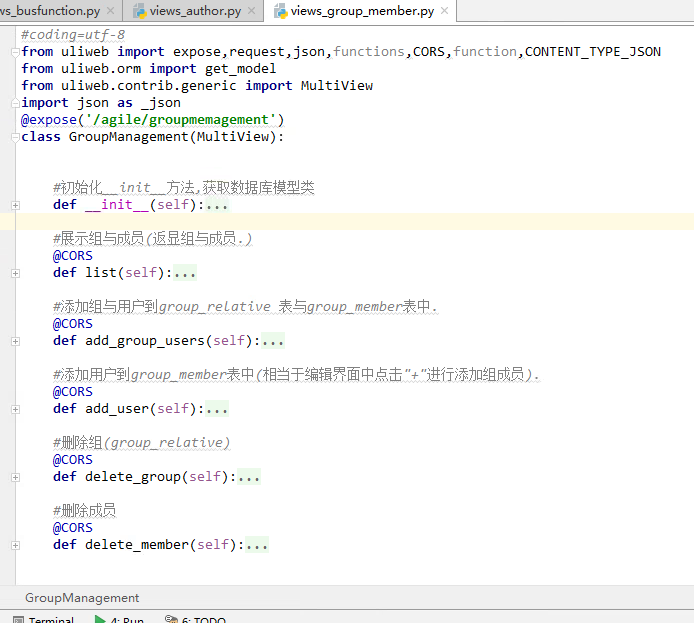Image resolution: width=694 pixels, height=623 pixels.
Task: Click Python file icon on views_group_member.py tab
Action: click(281, 11)
